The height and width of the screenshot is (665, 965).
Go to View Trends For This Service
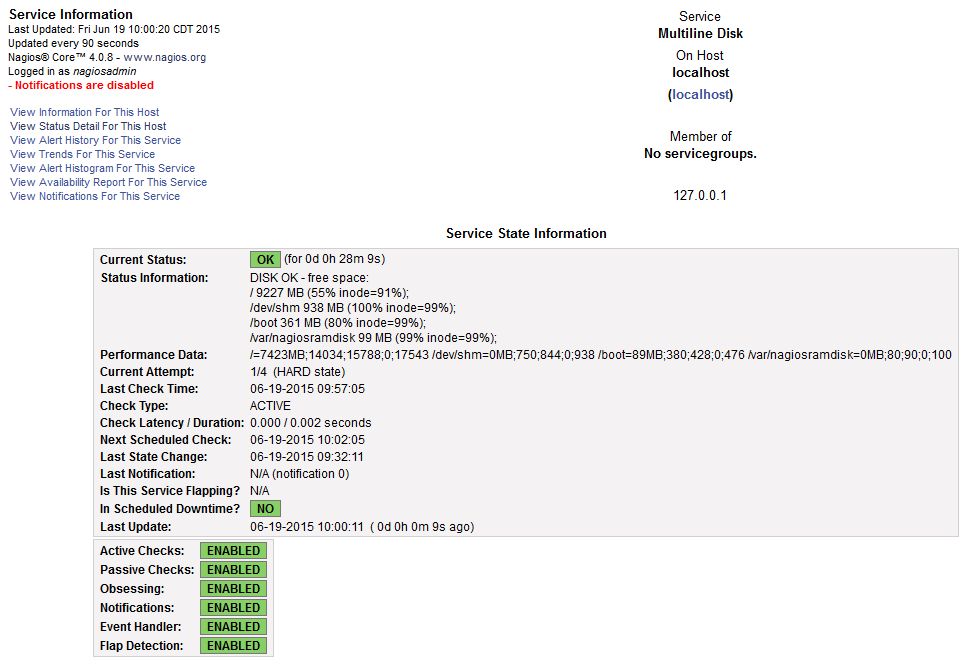(x=82, y=154)
